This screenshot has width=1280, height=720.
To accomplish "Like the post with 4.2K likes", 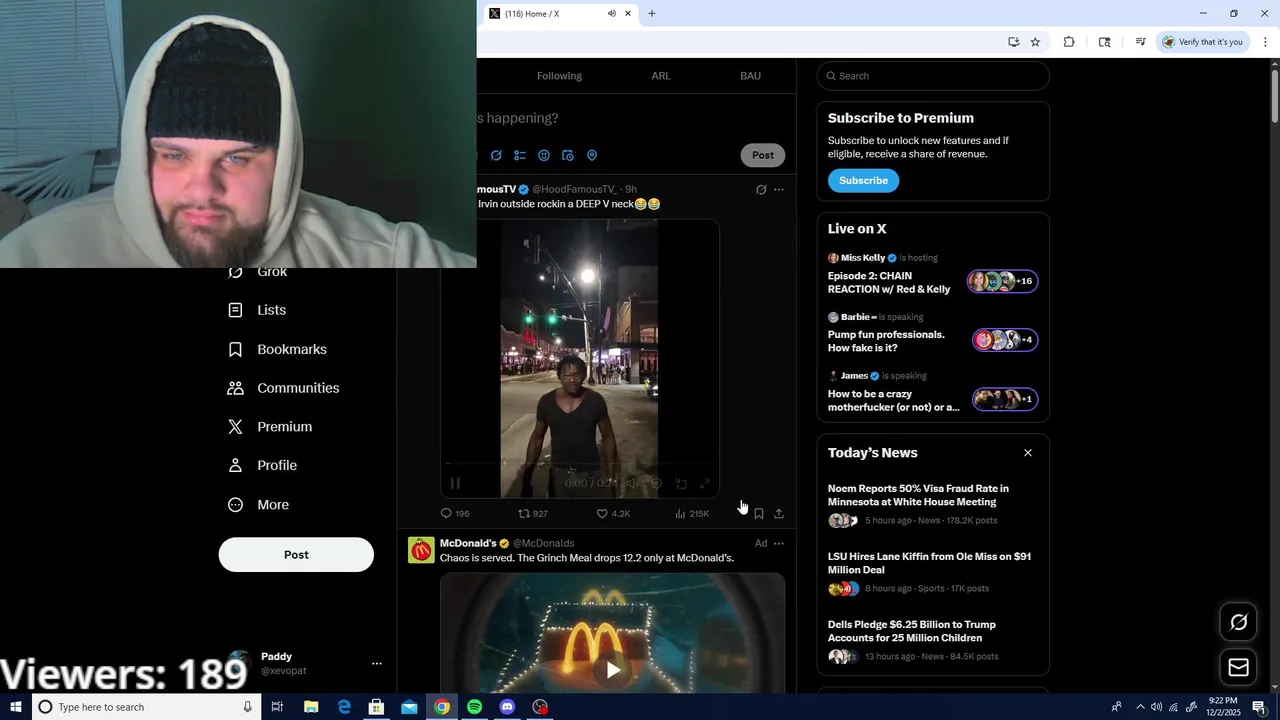I will (x=613, y=513).
